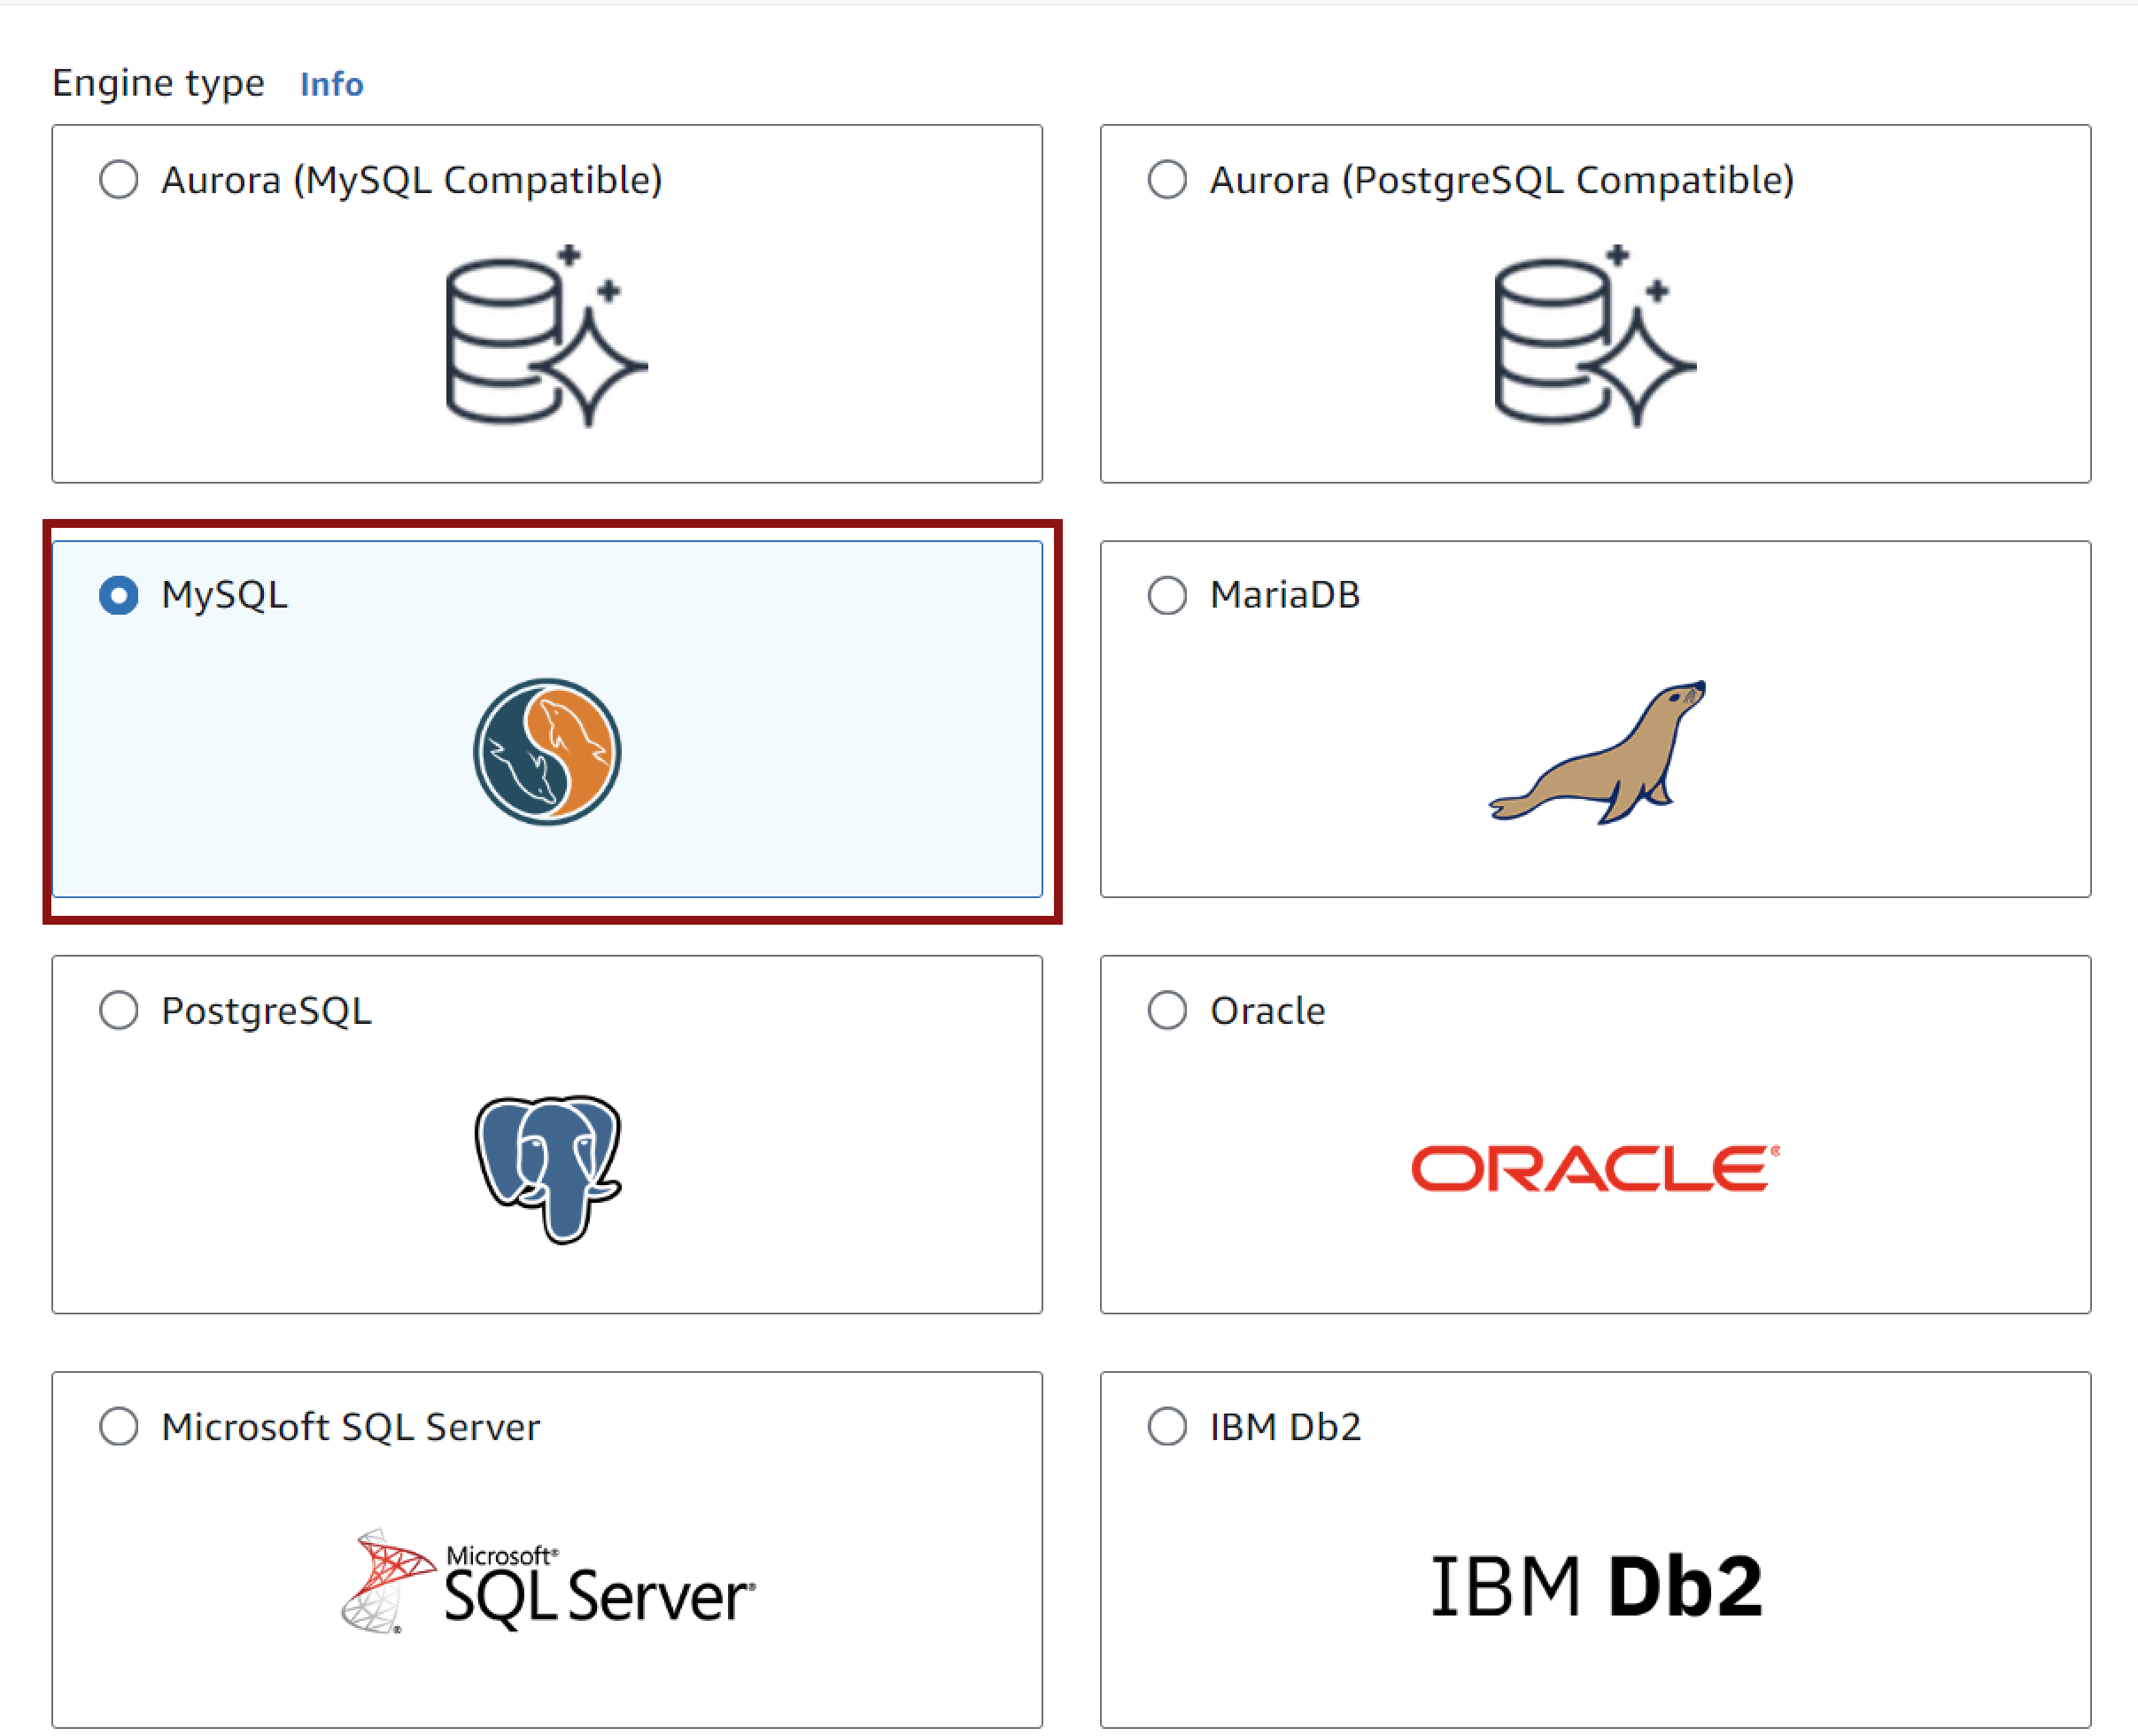Choose the PostgreSQL radio button
The width and height of the screenshot is (2138, 1736).
(118, 1011)
